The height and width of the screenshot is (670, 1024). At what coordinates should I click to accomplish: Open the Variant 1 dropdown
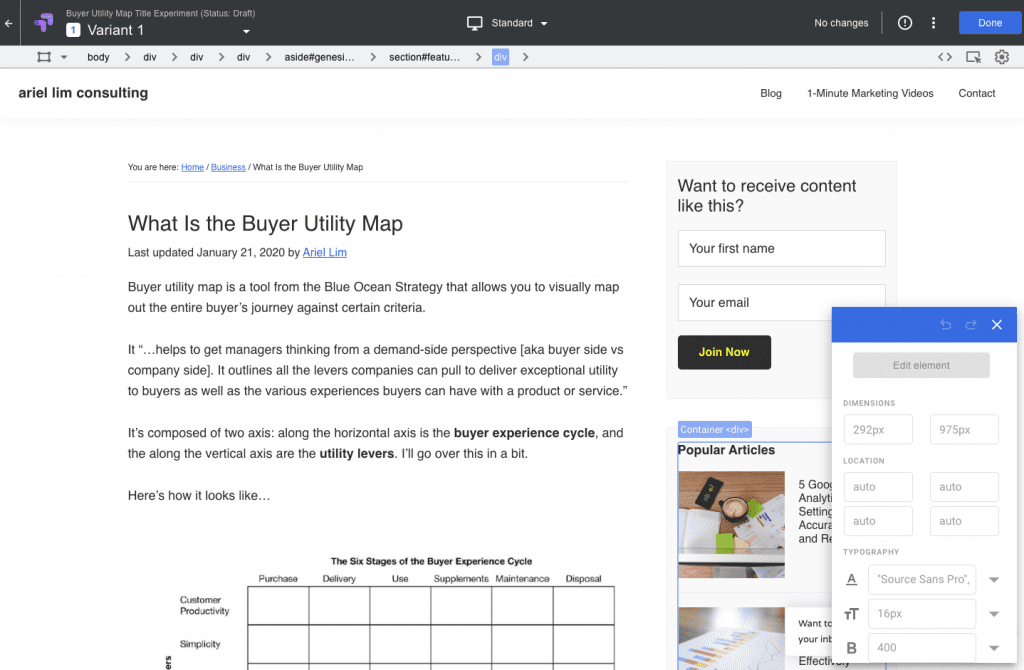click(244, 30)
